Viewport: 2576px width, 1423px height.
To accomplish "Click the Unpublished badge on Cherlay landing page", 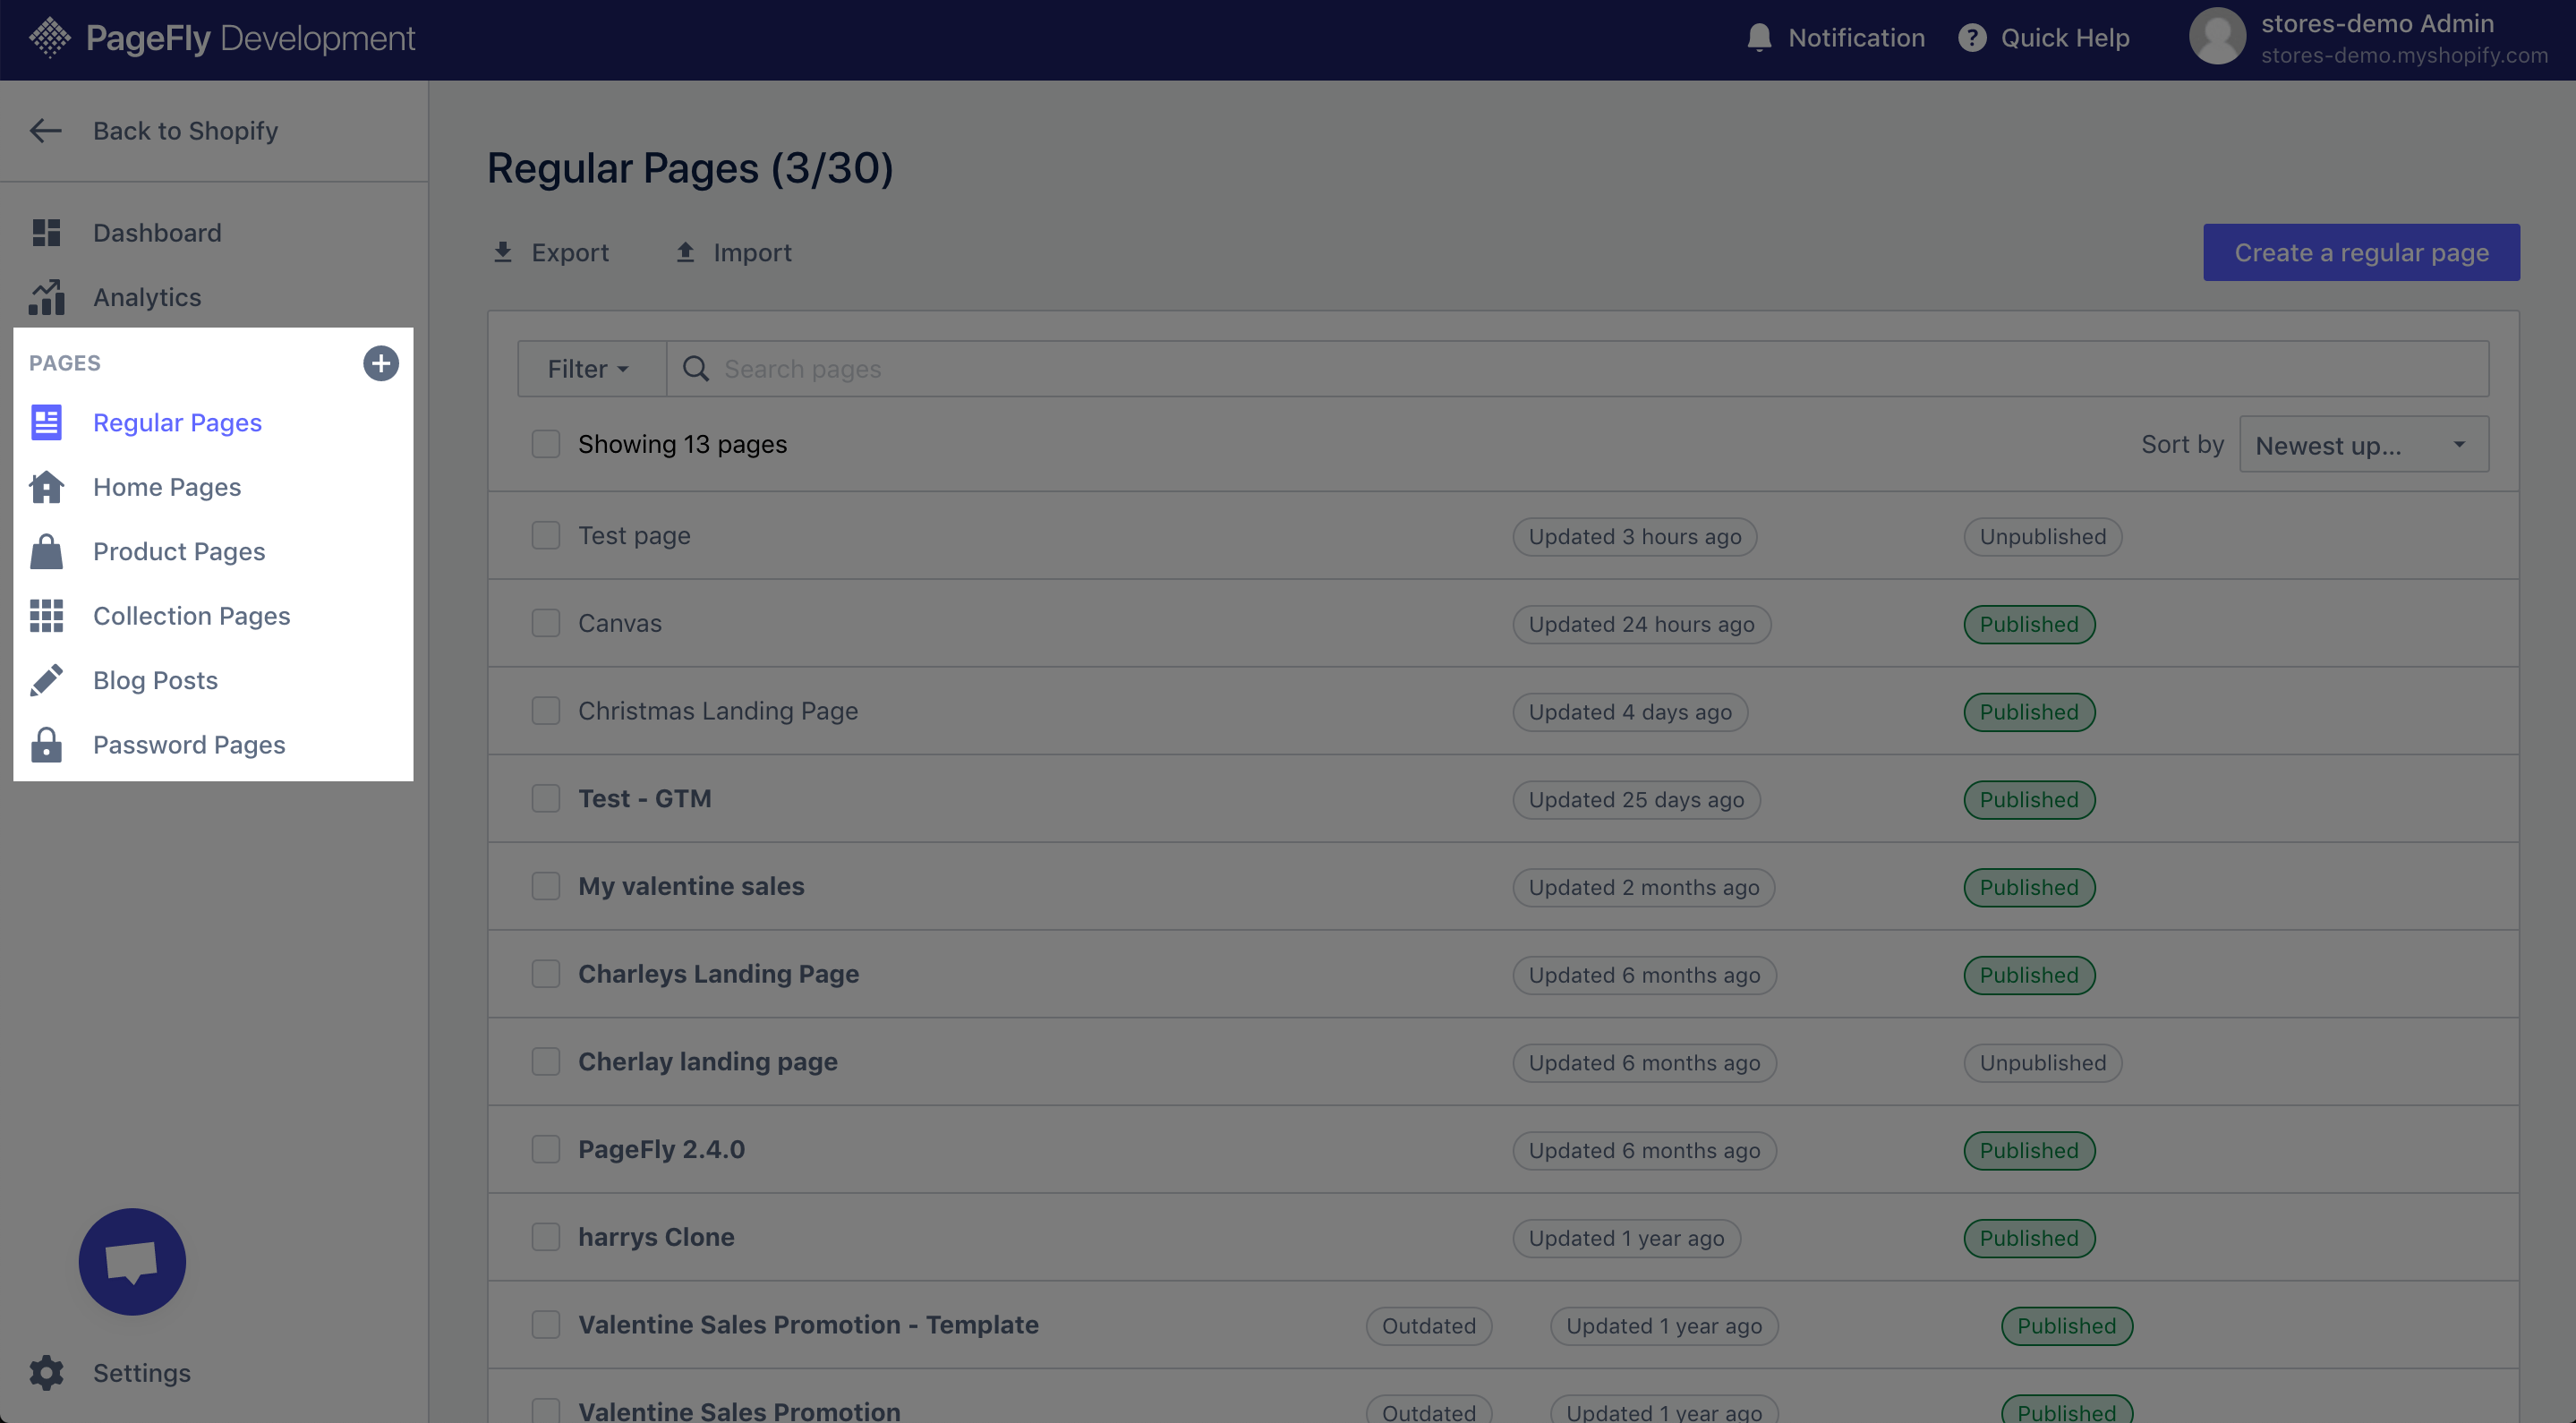I will pos(2042,1063).
